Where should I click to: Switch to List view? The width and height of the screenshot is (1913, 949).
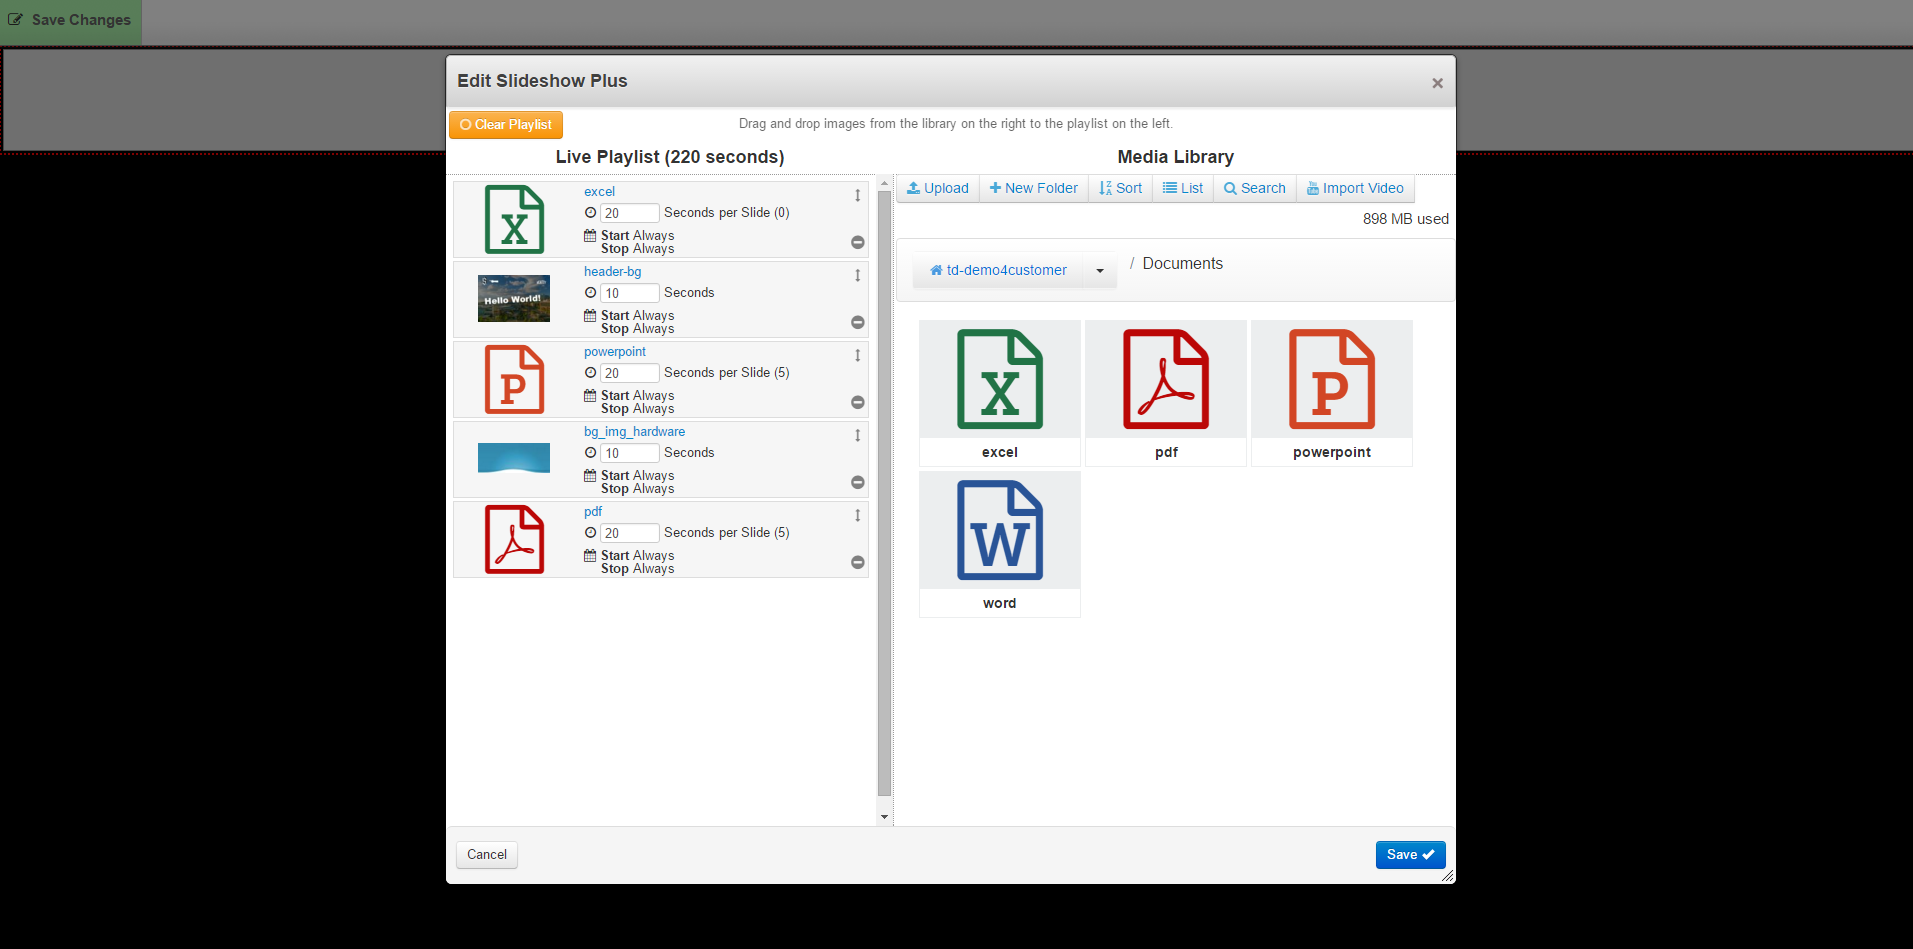pos(1183,188)
